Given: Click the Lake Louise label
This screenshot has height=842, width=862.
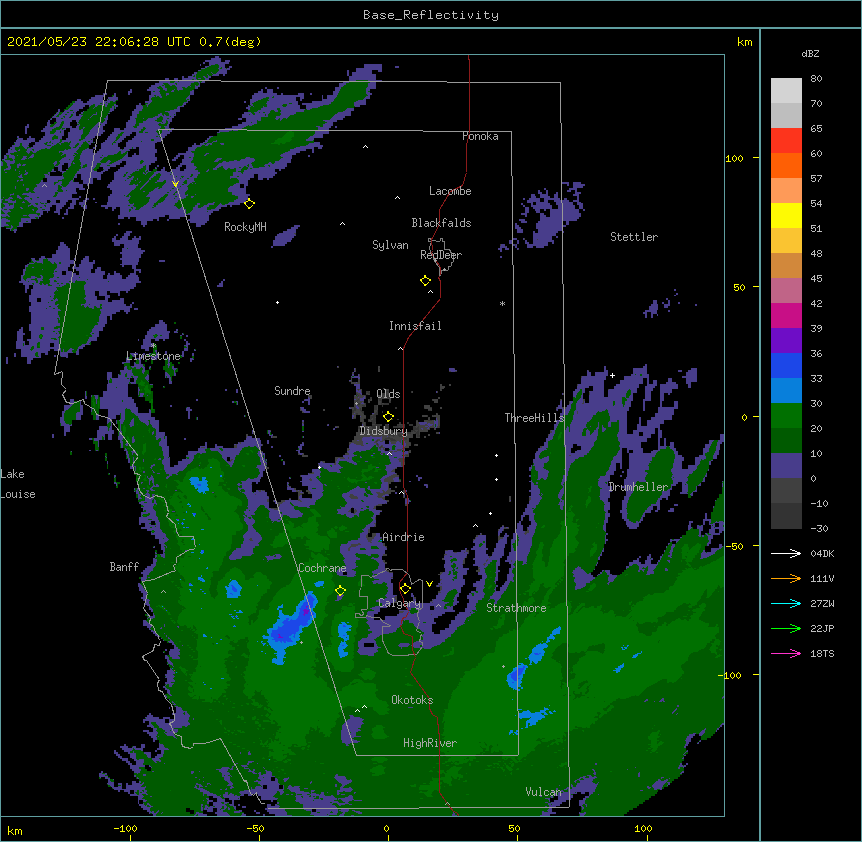Looking at the screenshot, I should [18, 484].
